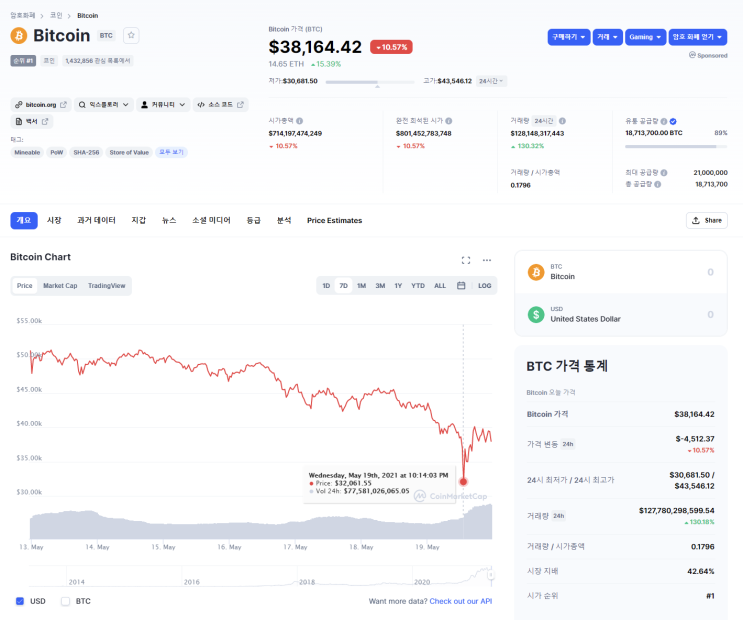This screenshot has height=620, width=743.
Task: Click the SHA-256 tag
Action: tap(86, 152)
